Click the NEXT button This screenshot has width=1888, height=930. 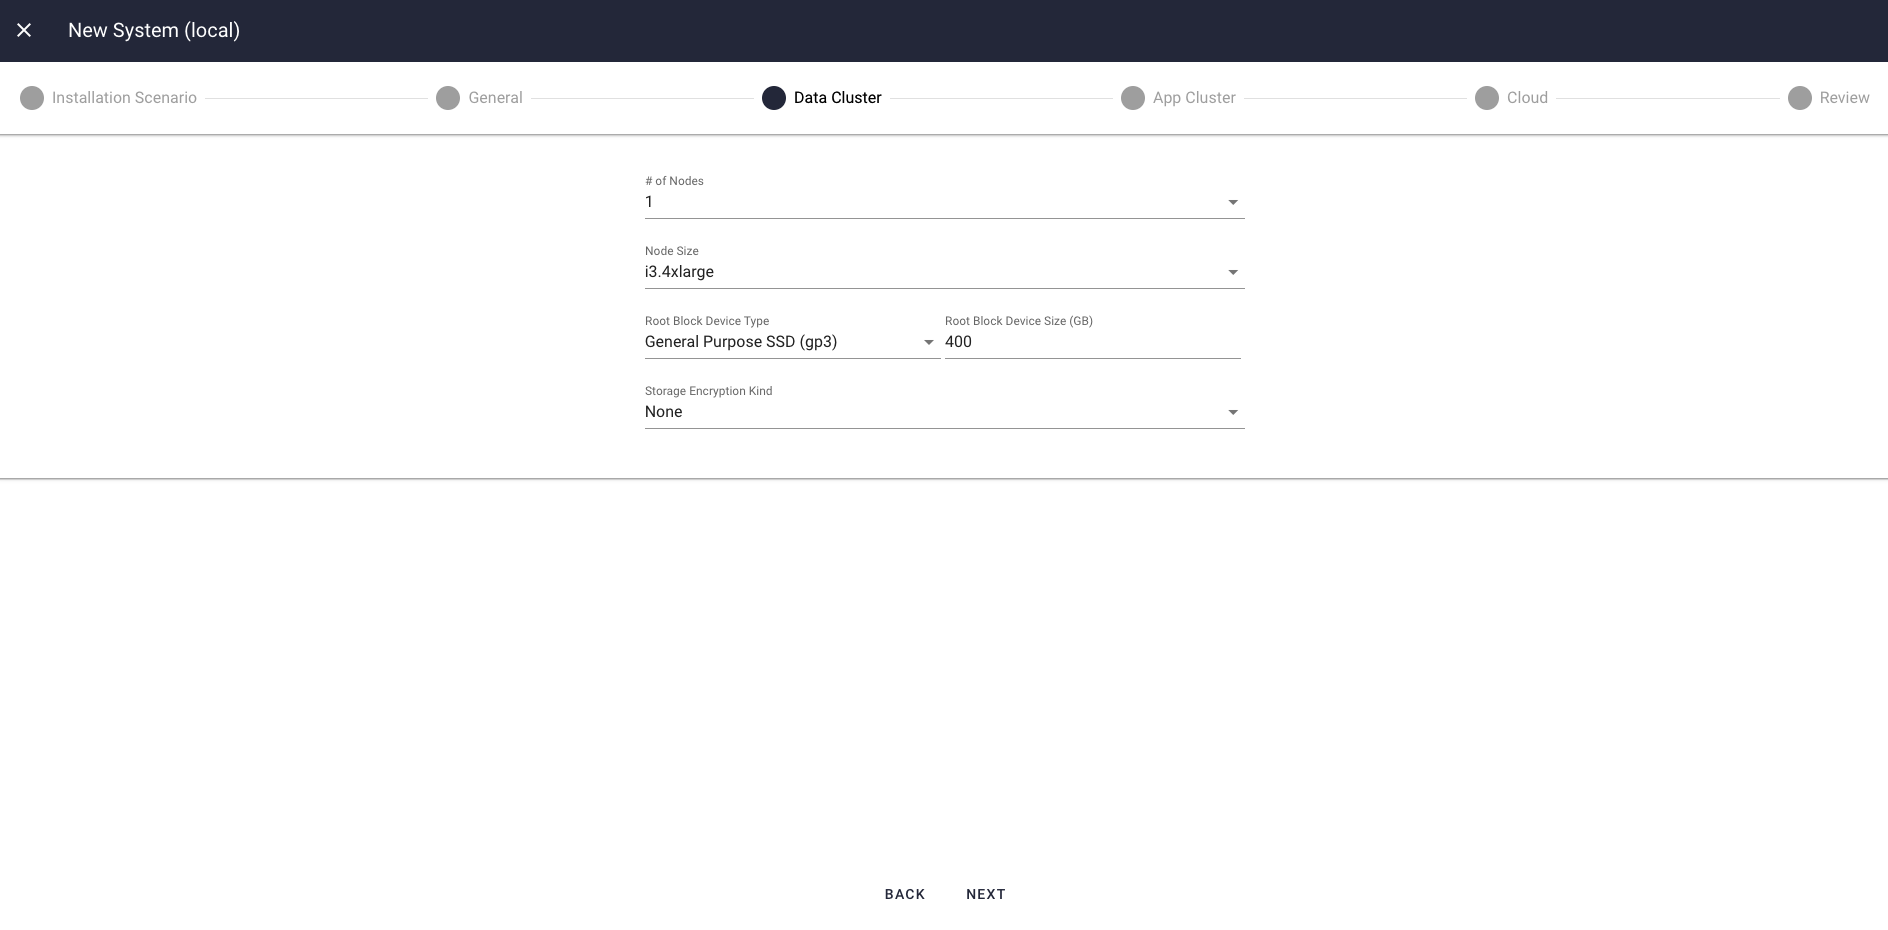[x=985, y=893]
